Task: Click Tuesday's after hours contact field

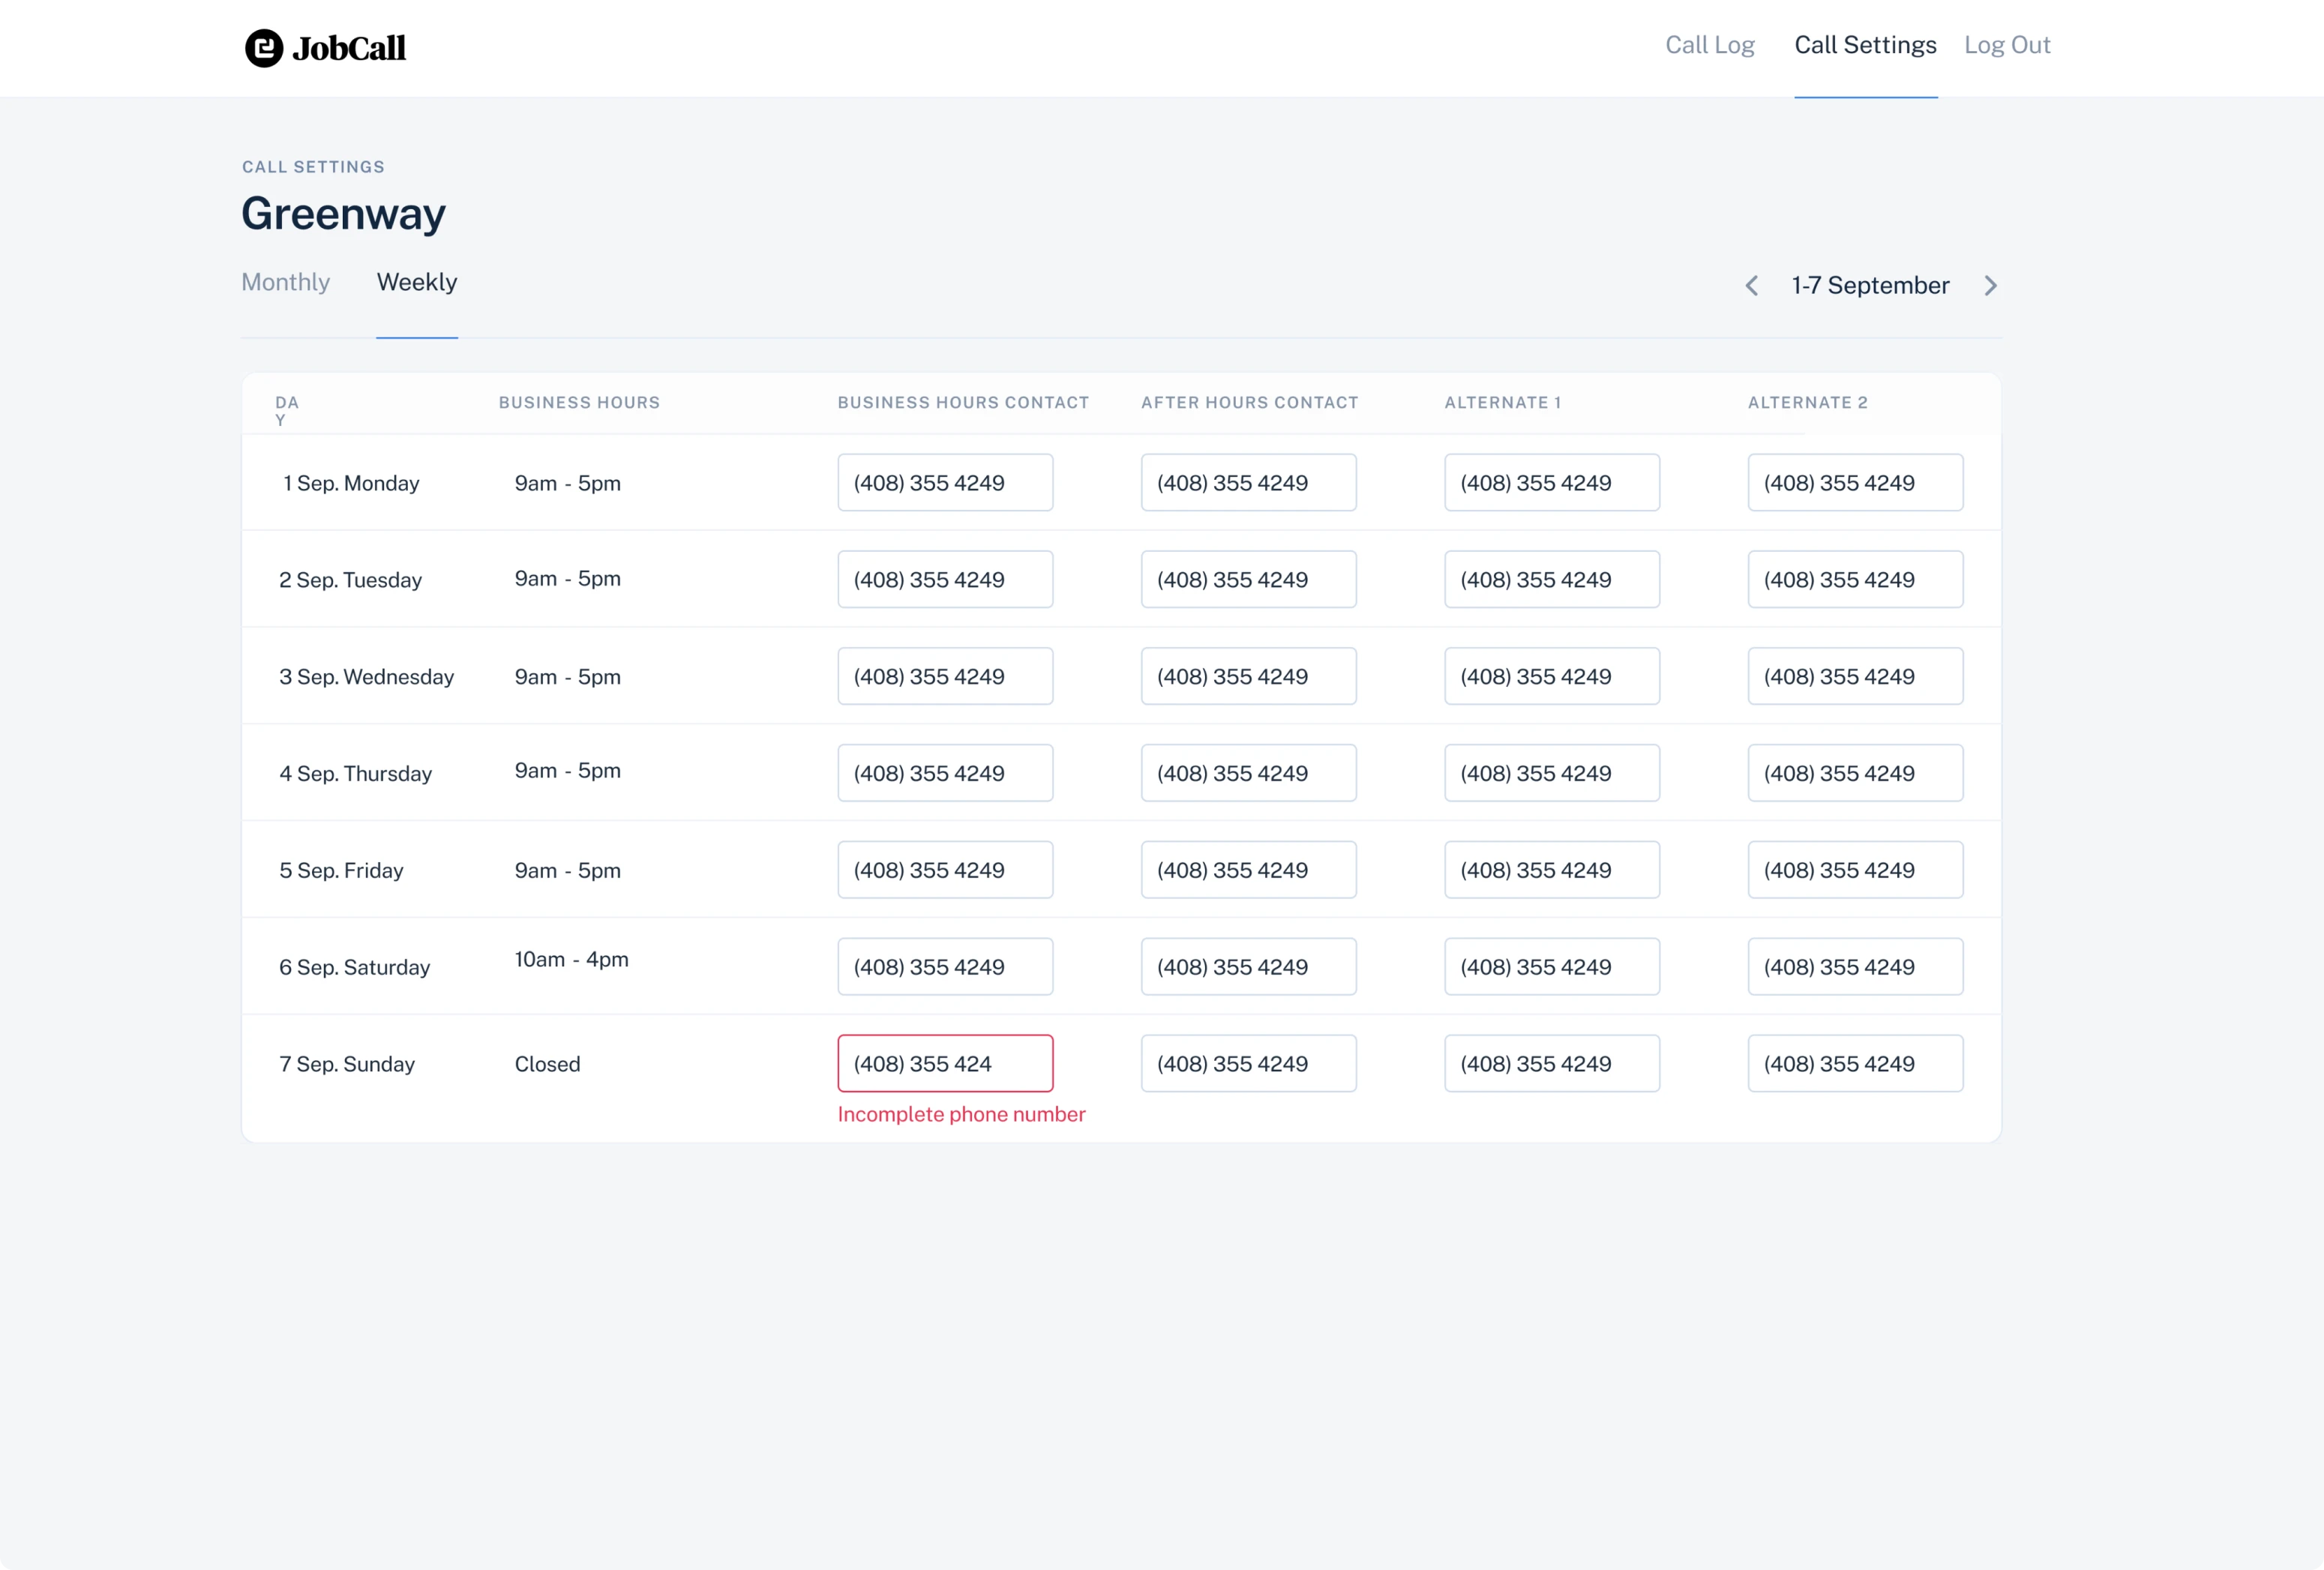Action: tap(1248, 579)
